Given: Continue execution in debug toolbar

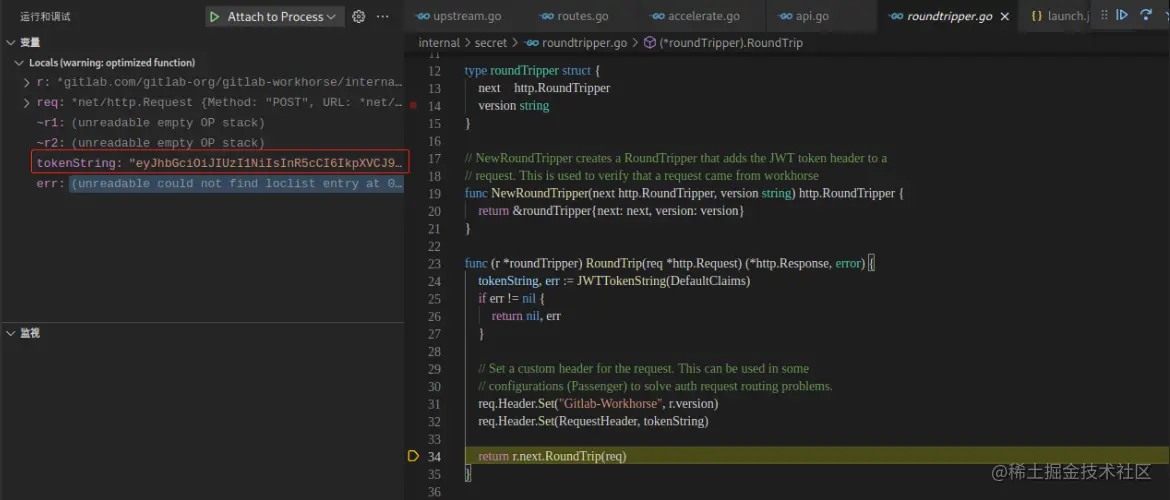Looking at the screenshot, I should (x=1122, y=15).
